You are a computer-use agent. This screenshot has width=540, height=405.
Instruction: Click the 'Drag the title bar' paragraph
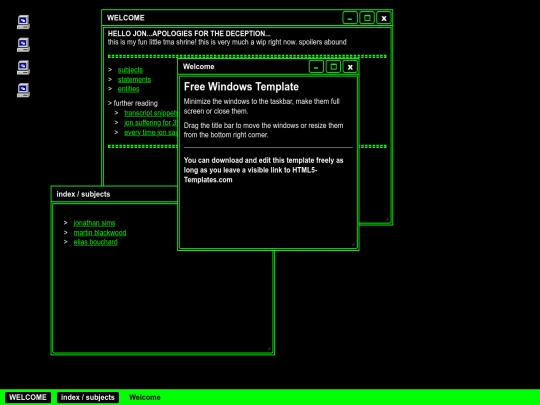point(263,130)
